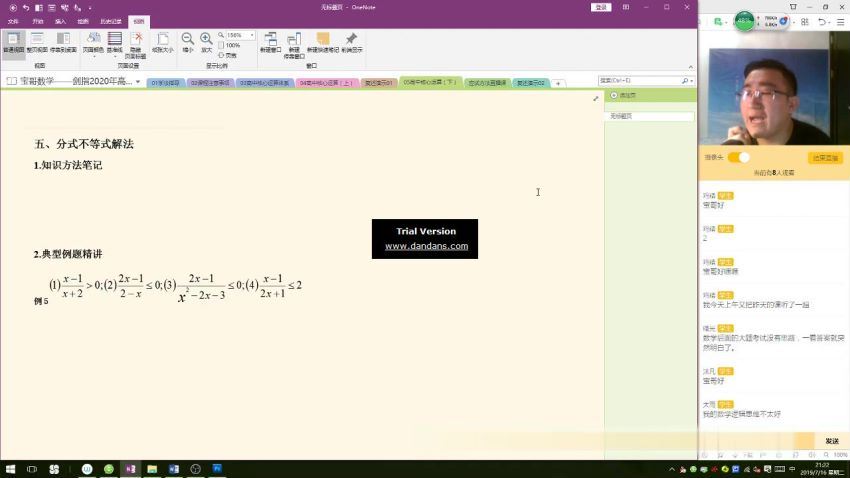
Task: Click the text 1.知识方法笔记
Action: coord(68,165)
